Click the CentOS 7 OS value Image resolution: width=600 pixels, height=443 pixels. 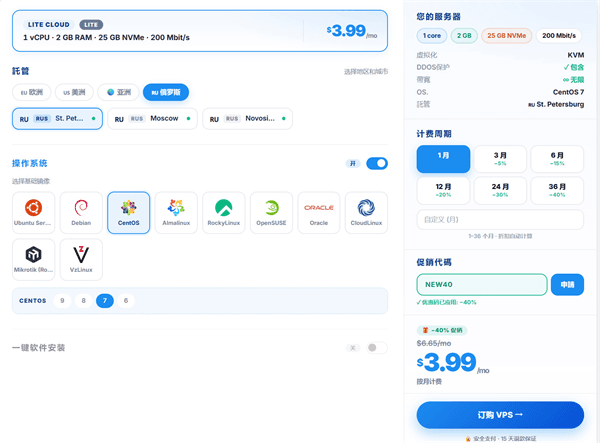tap(568, 92)
